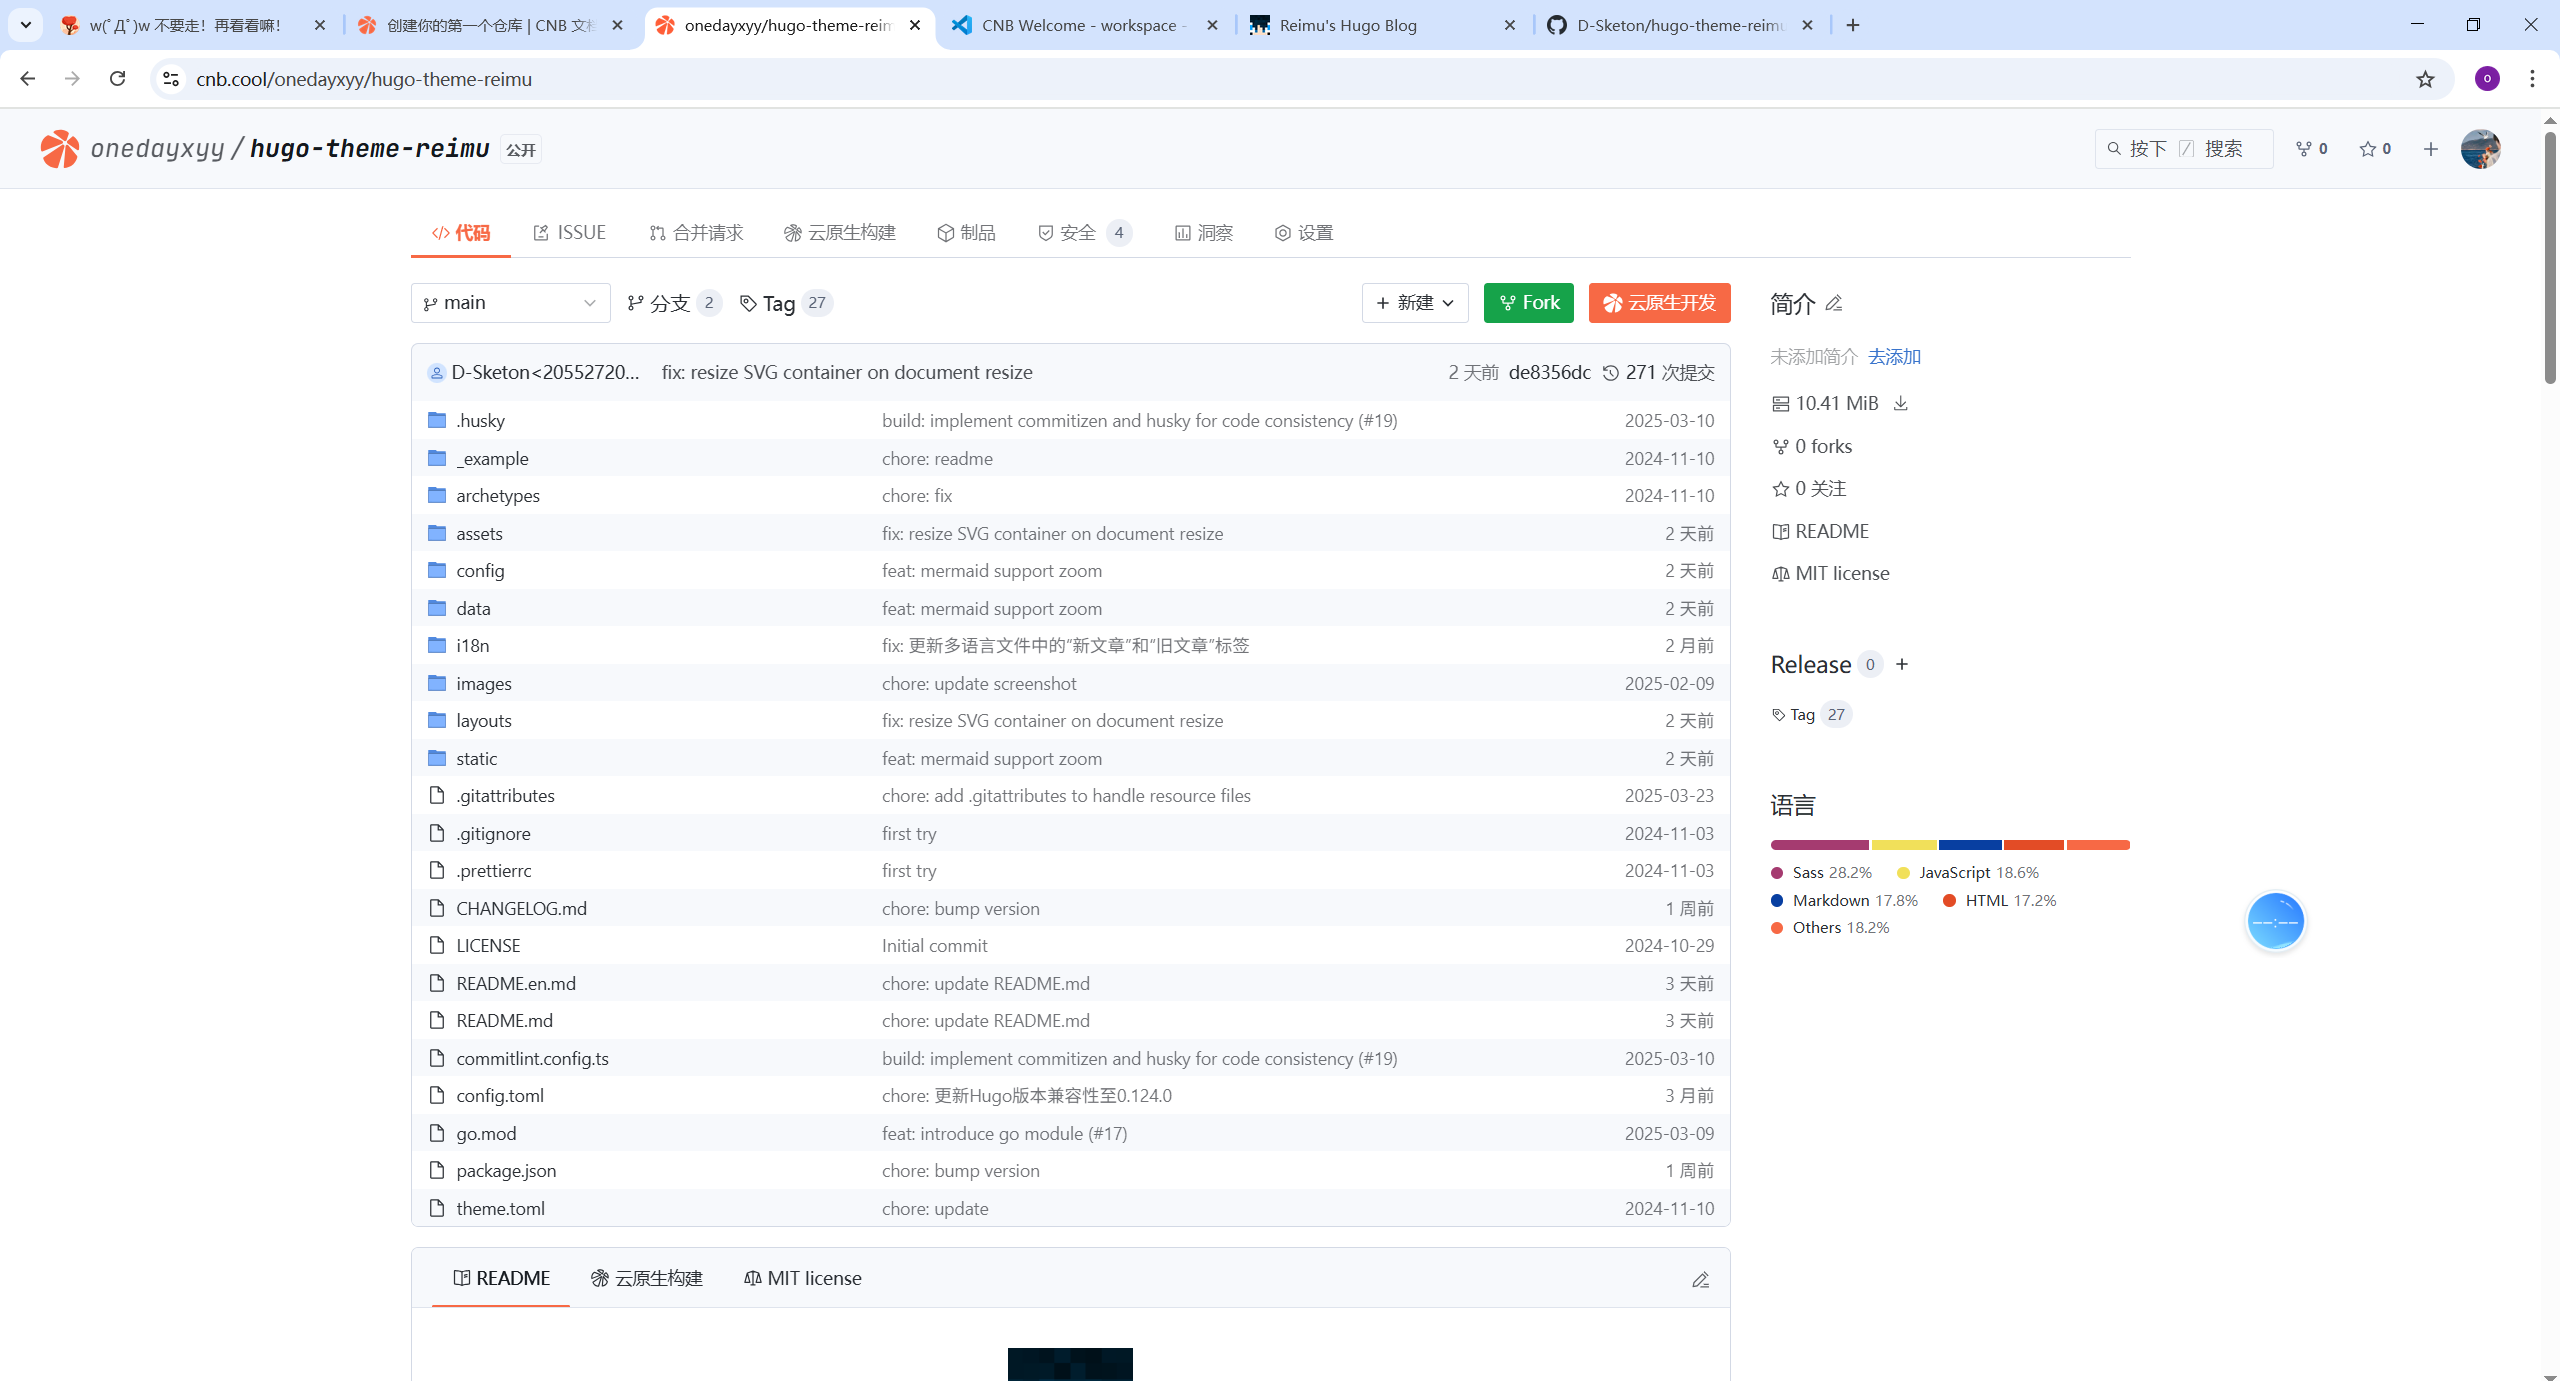Click the Sass segment of the language bar
Image resolution: width=2560 pixels, height=1381 pixels.
[1819, 845]
